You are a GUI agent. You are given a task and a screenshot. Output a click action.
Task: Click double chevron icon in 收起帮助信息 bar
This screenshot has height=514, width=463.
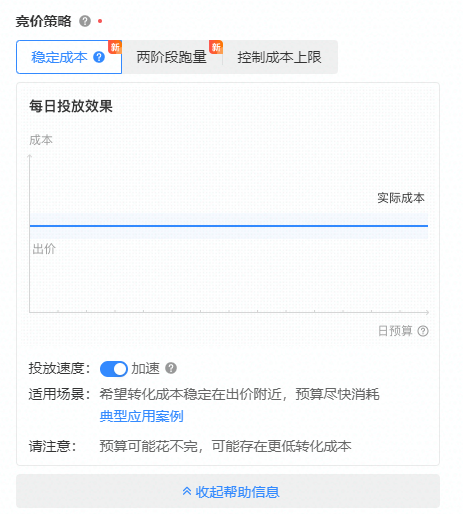[x=187, y=491]
